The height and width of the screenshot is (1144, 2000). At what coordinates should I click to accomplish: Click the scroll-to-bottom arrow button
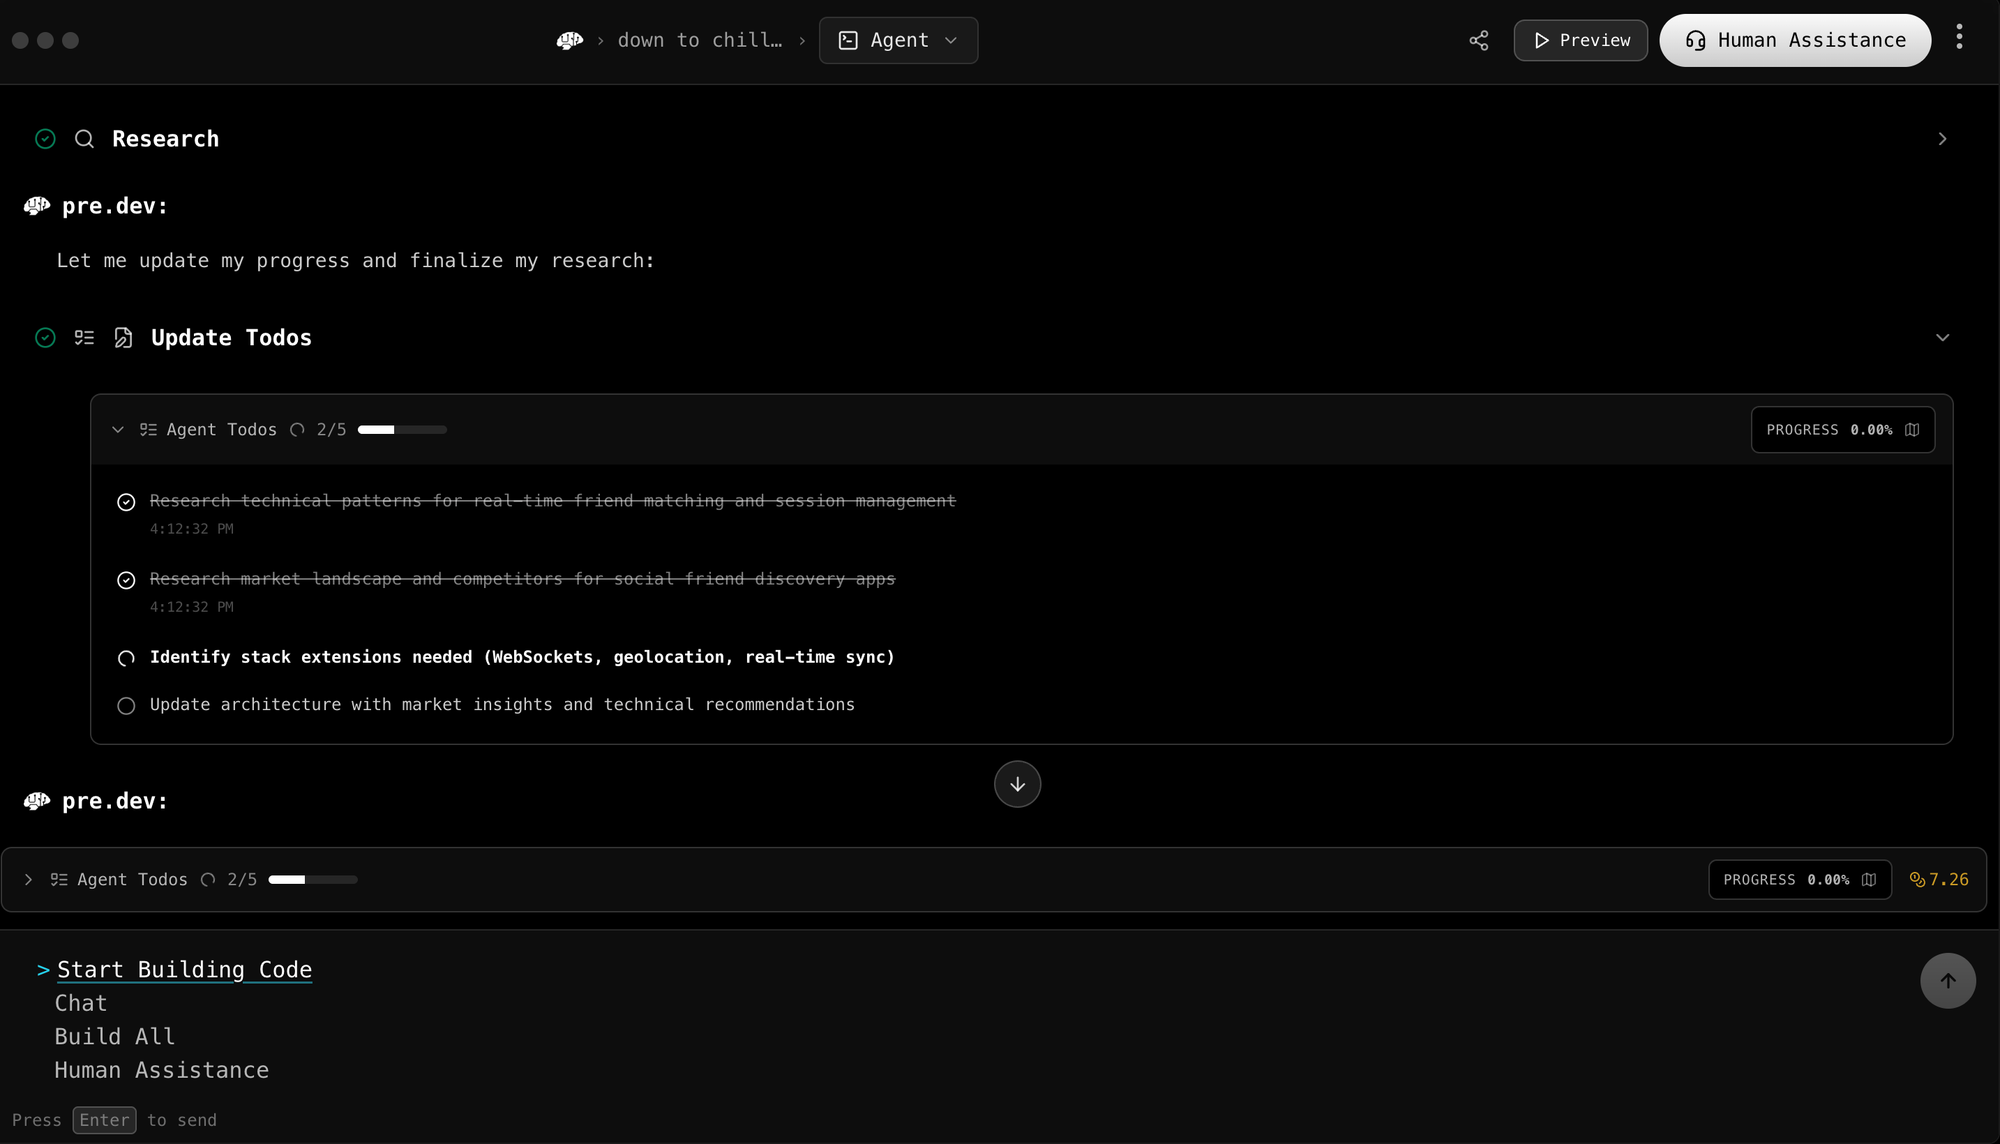1017,784
